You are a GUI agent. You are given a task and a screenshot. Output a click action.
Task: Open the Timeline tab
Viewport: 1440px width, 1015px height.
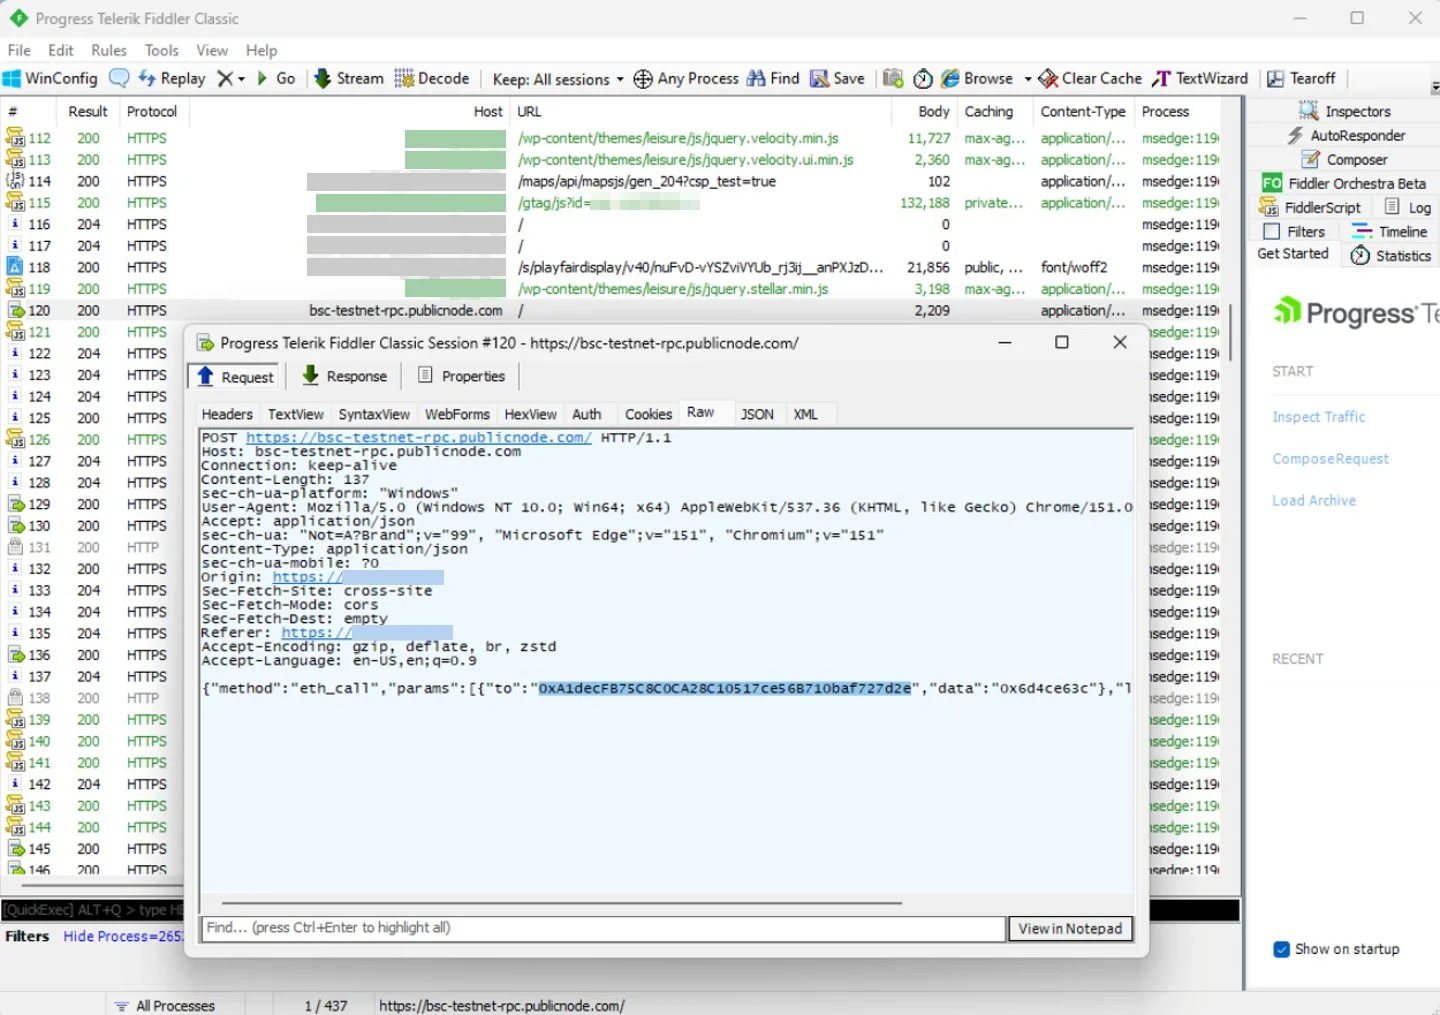tap(1390, 231)
